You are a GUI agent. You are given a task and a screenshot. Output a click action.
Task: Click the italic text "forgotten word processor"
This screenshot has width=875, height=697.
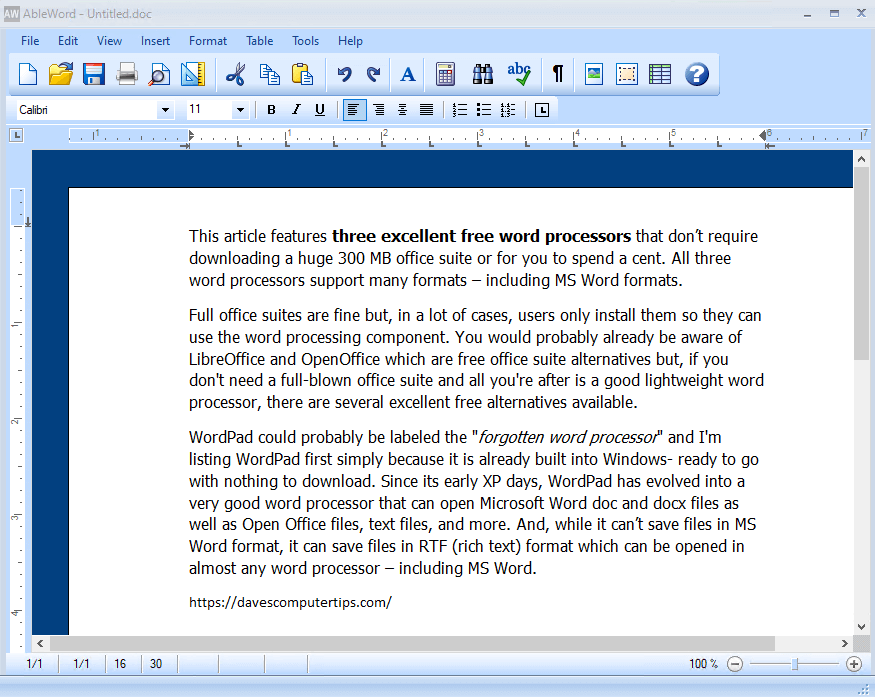pyautogui.click(x=568, y=438)
